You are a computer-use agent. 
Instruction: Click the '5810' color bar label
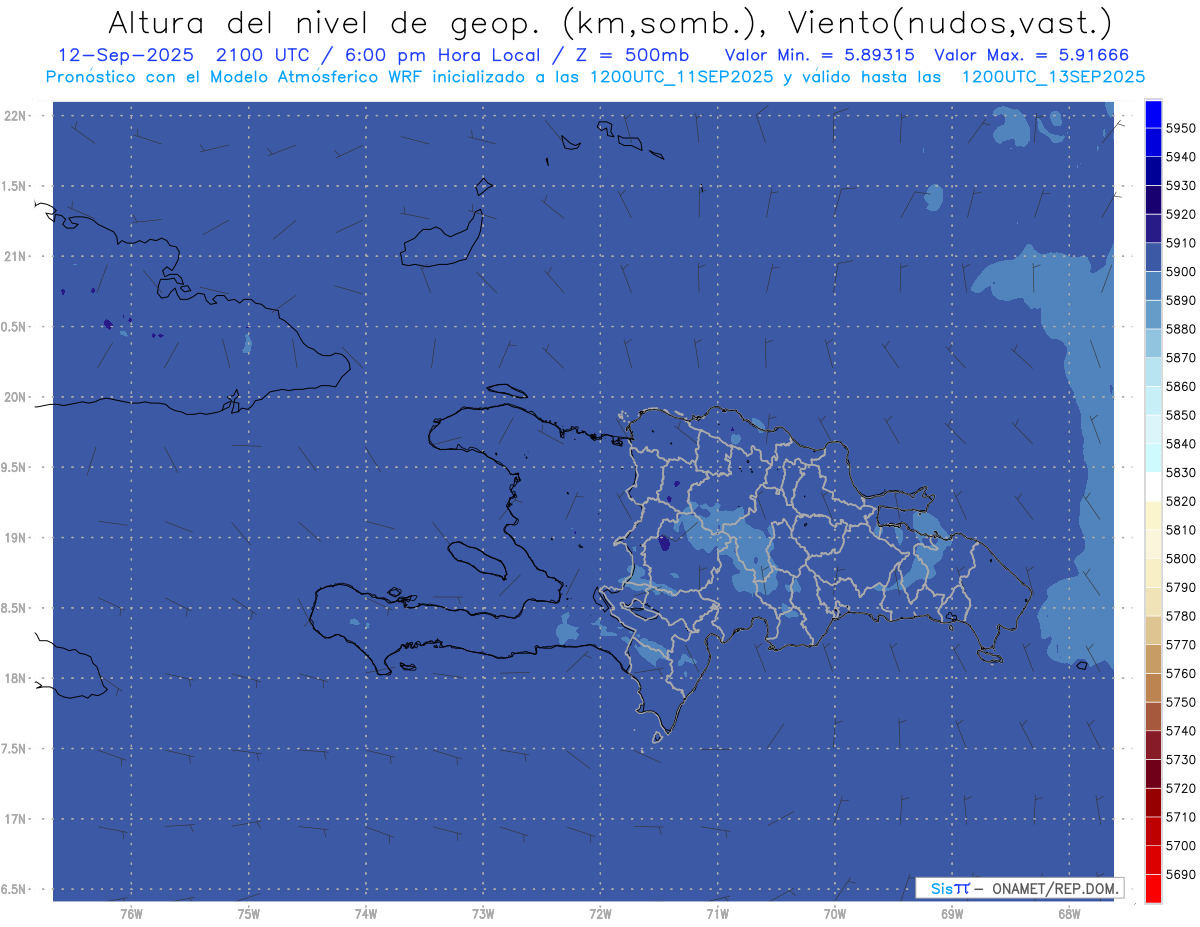pos(1180,530)
